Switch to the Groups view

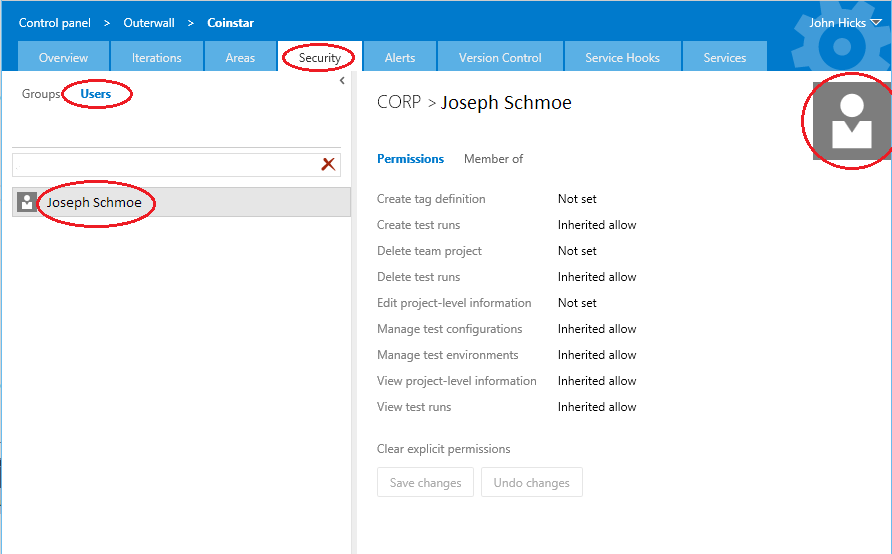pyautogui.click(x=41, y=94)
